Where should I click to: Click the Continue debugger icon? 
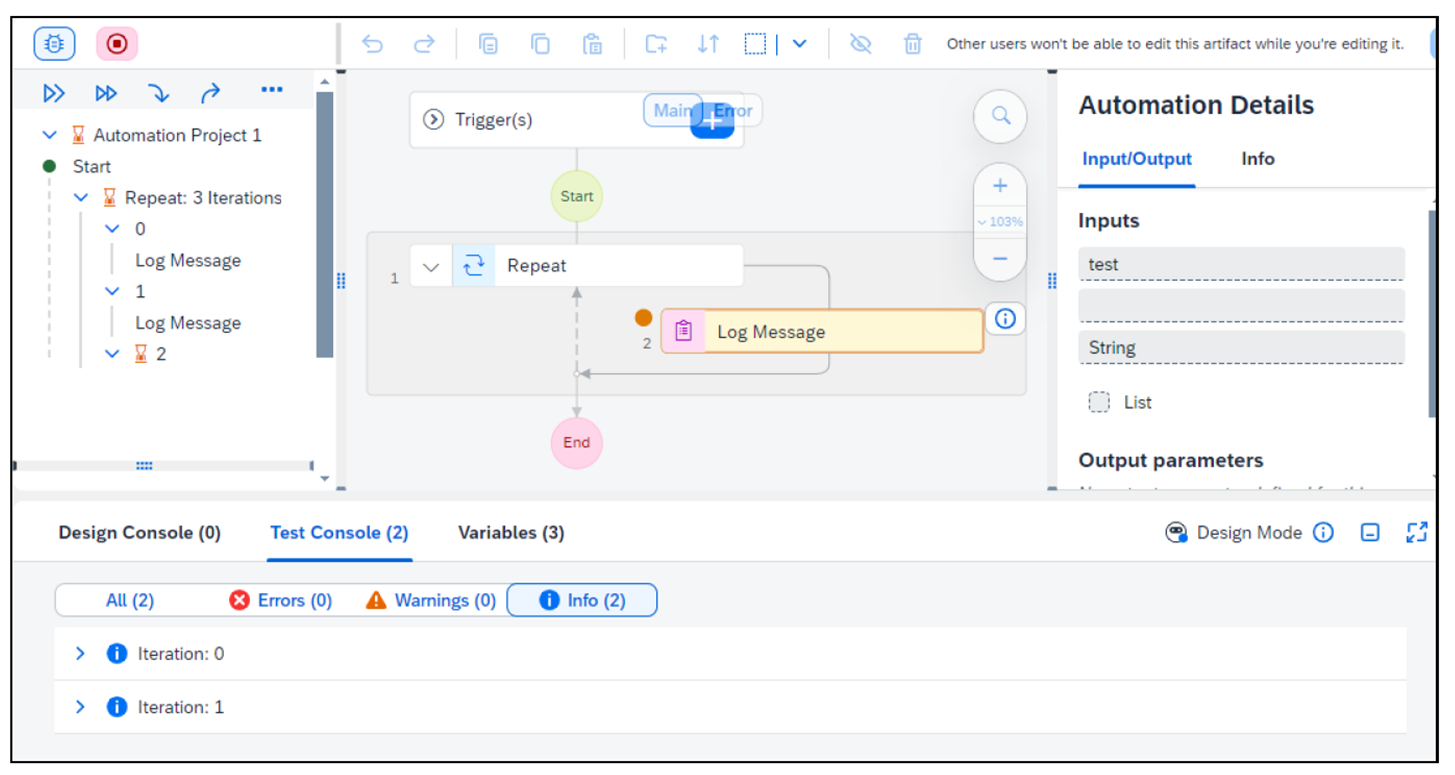[54, 93]
